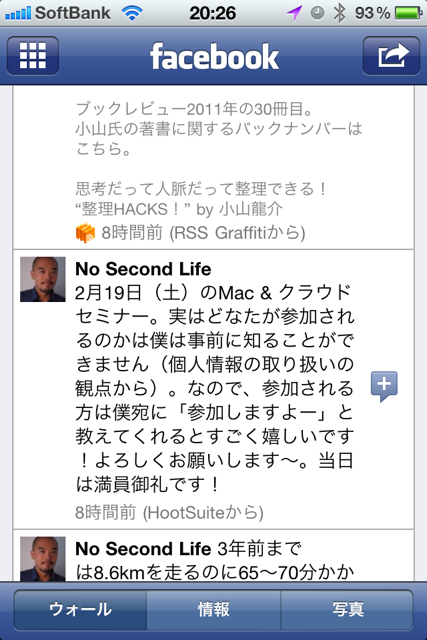
Task: Tap the battery indicator icon
Action: (409, 13)
